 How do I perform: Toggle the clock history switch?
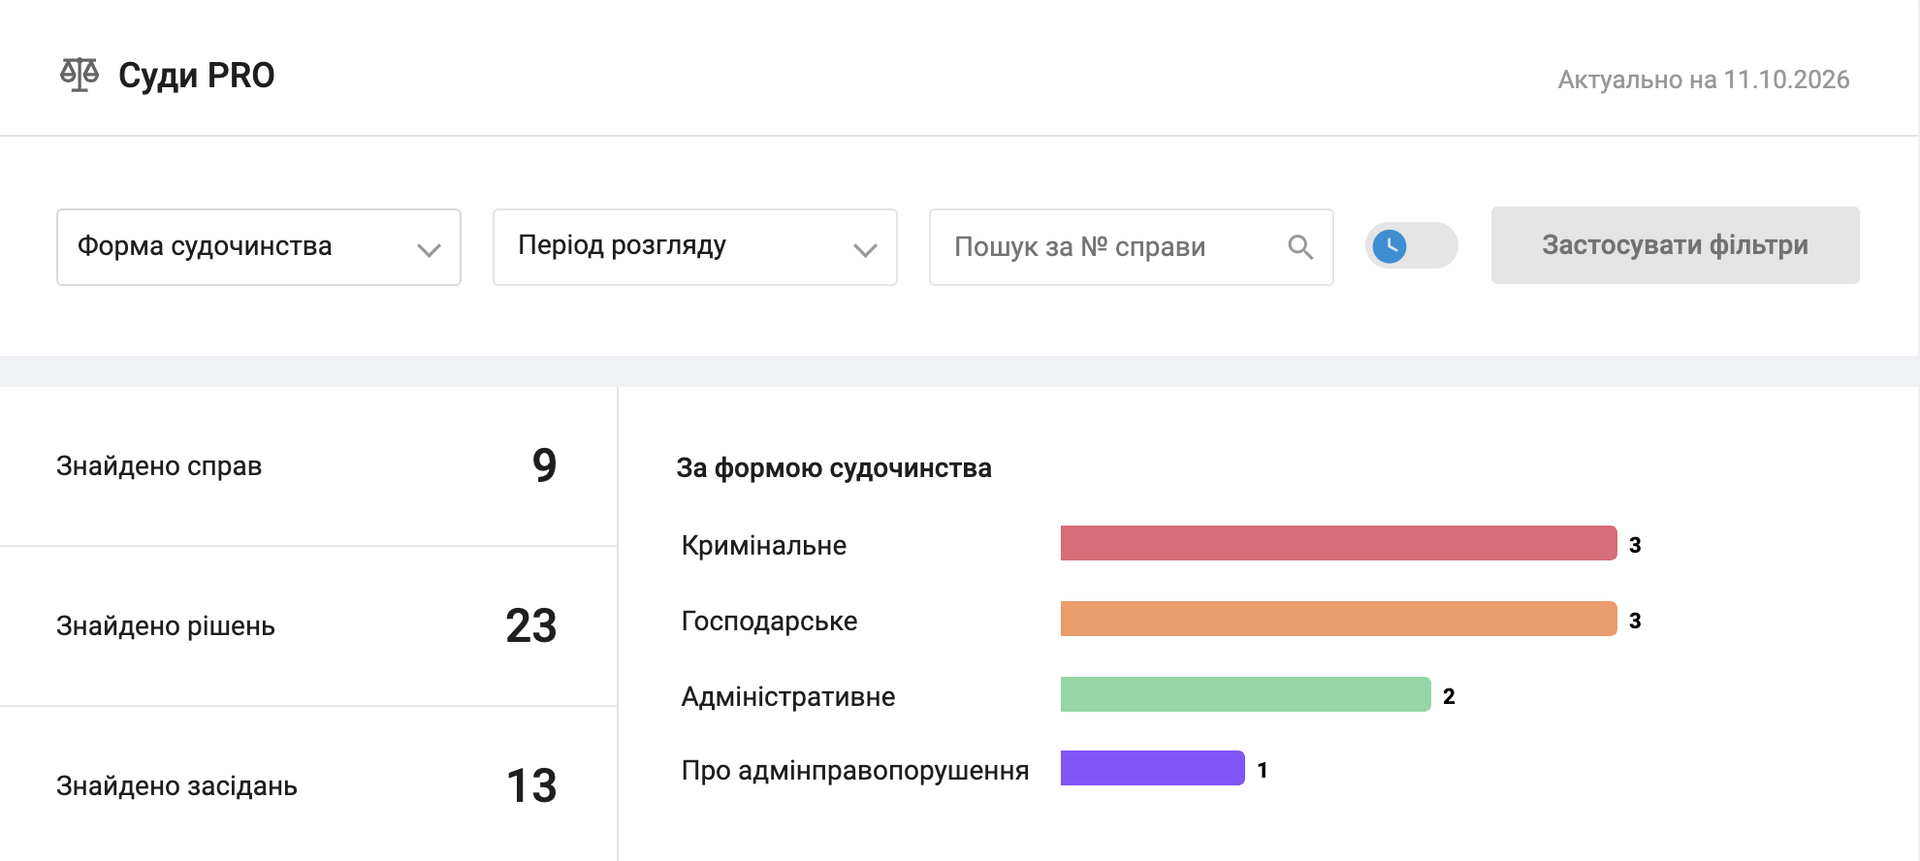point(1411,246)
